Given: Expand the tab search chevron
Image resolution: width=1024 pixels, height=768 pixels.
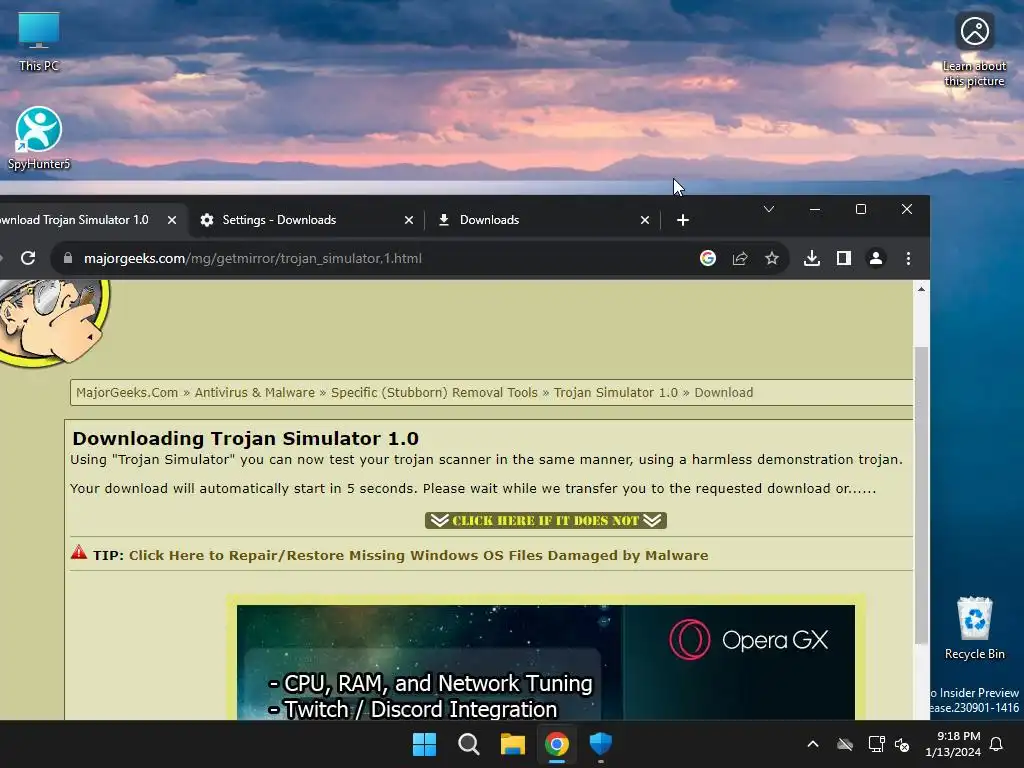Looking at the screenshot, I should (x=769, y=209).
